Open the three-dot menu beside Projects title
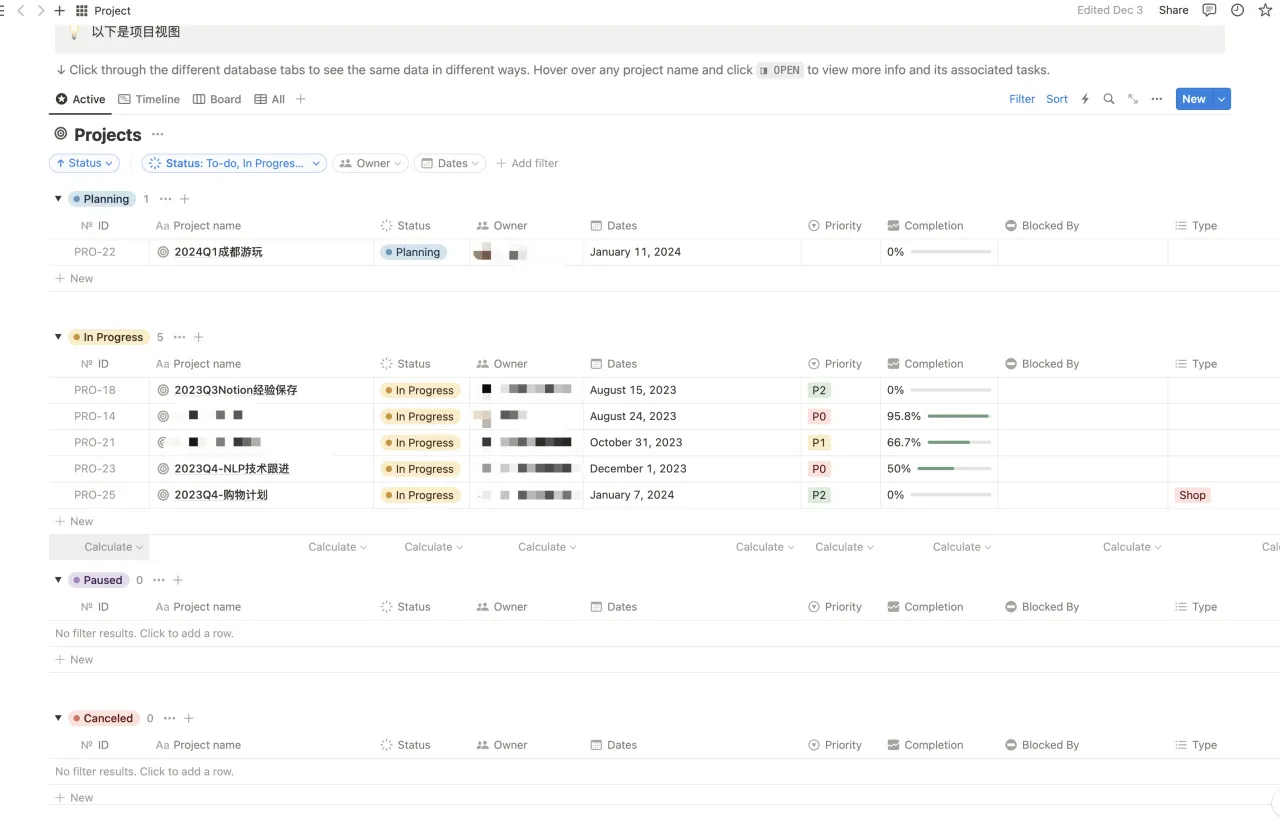Image resolution: width=1280 pixels, height=829 pixels. point(157,134)
